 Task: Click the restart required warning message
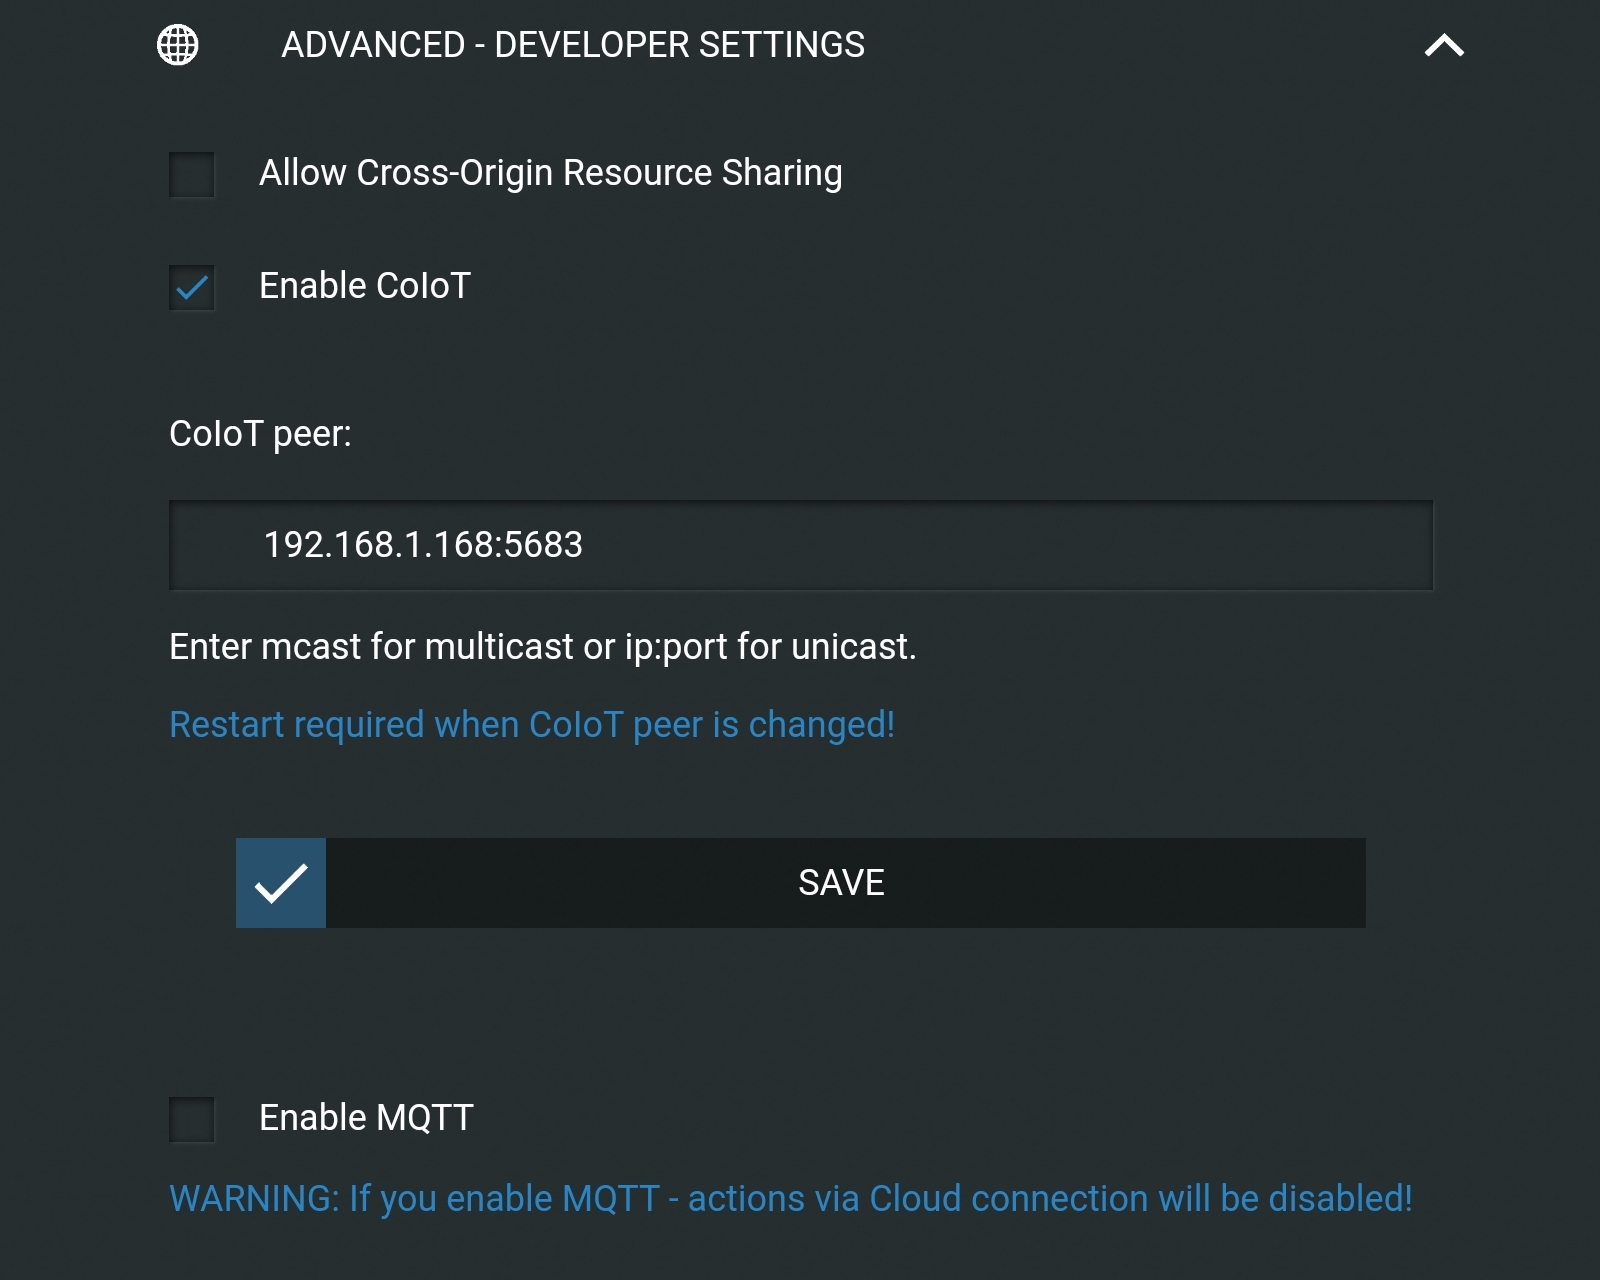(533, 724)
